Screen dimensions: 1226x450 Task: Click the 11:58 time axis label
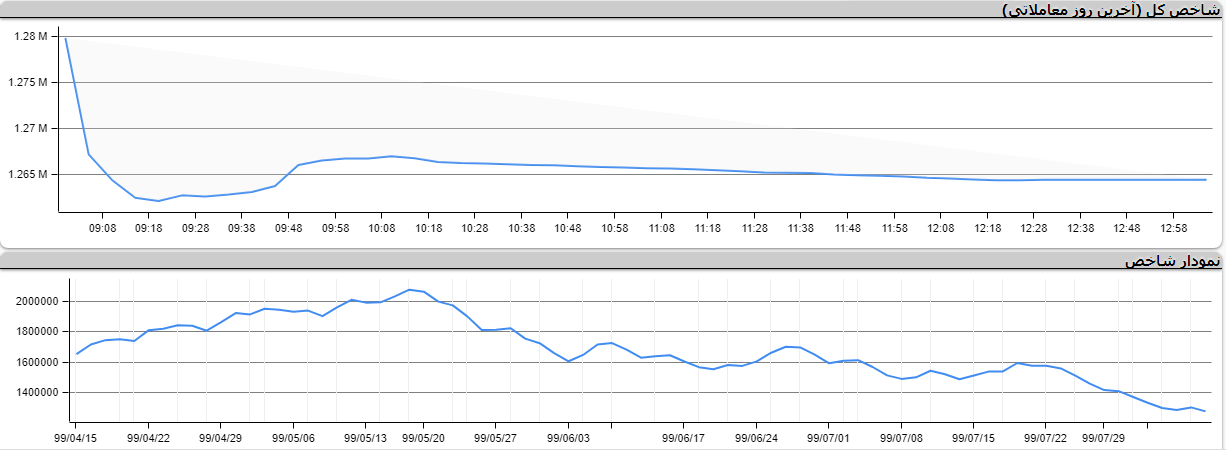tap(893, 229)
